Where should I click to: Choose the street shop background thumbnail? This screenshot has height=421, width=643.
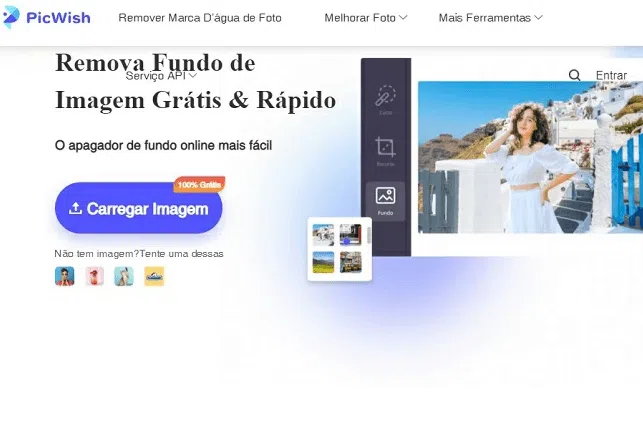351,262
